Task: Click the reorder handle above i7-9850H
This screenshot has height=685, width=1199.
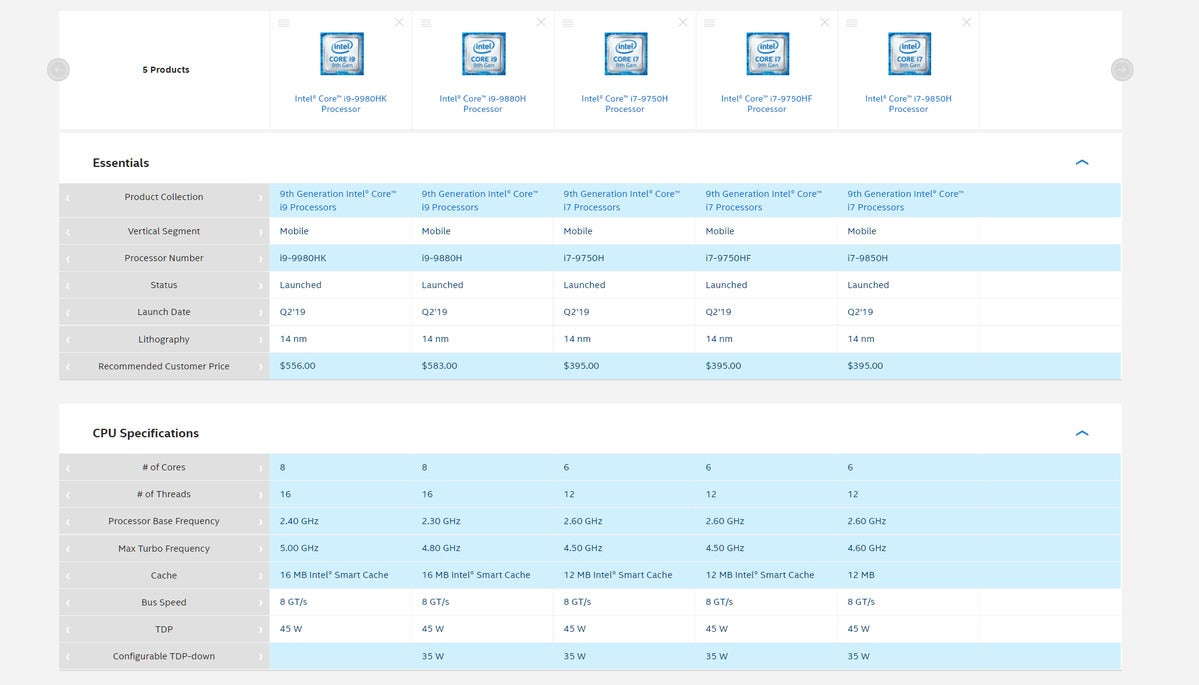Action: click(851, 23)
